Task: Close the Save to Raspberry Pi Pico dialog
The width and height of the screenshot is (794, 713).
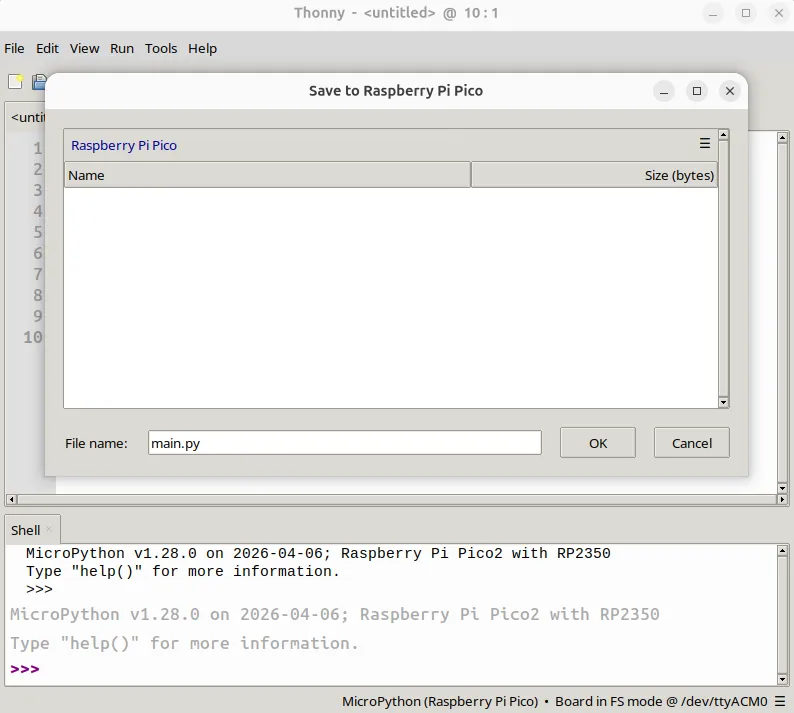Action: (x=730, y=91)
